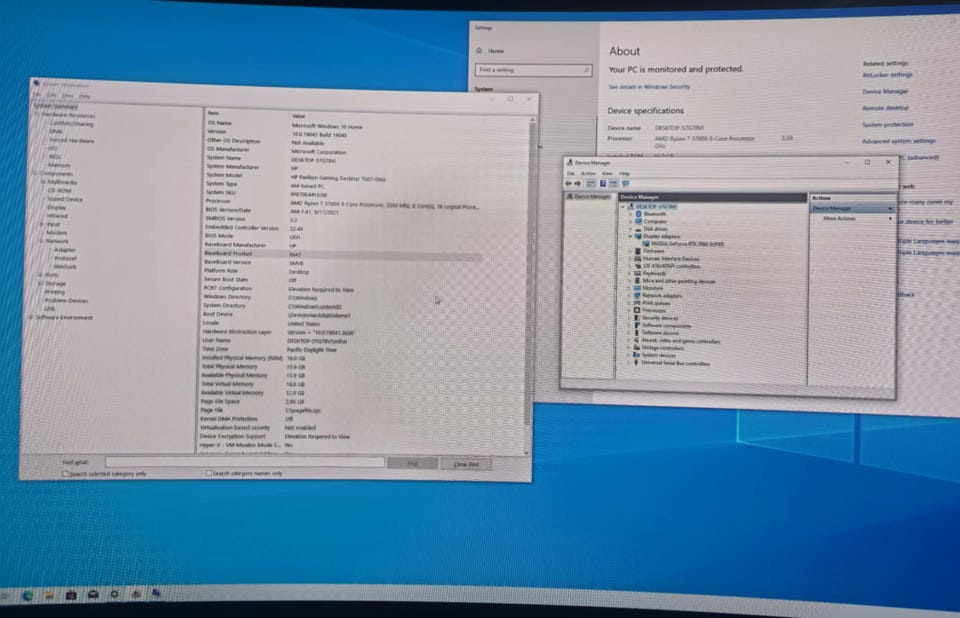The height and width of the screenshot is (618, 960).
Task: Select the Firmware category in Device Manager
Action: (653, 251)
